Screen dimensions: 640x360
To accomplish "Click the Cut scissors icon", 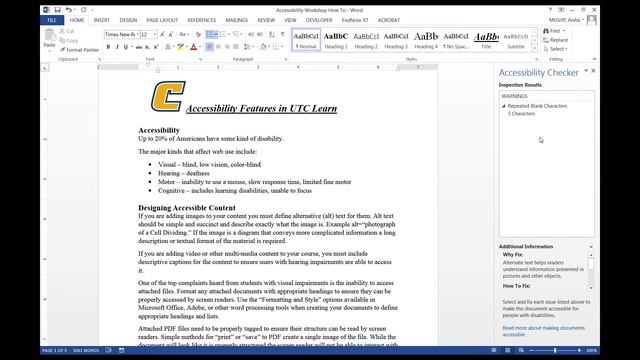I will 62,31.
